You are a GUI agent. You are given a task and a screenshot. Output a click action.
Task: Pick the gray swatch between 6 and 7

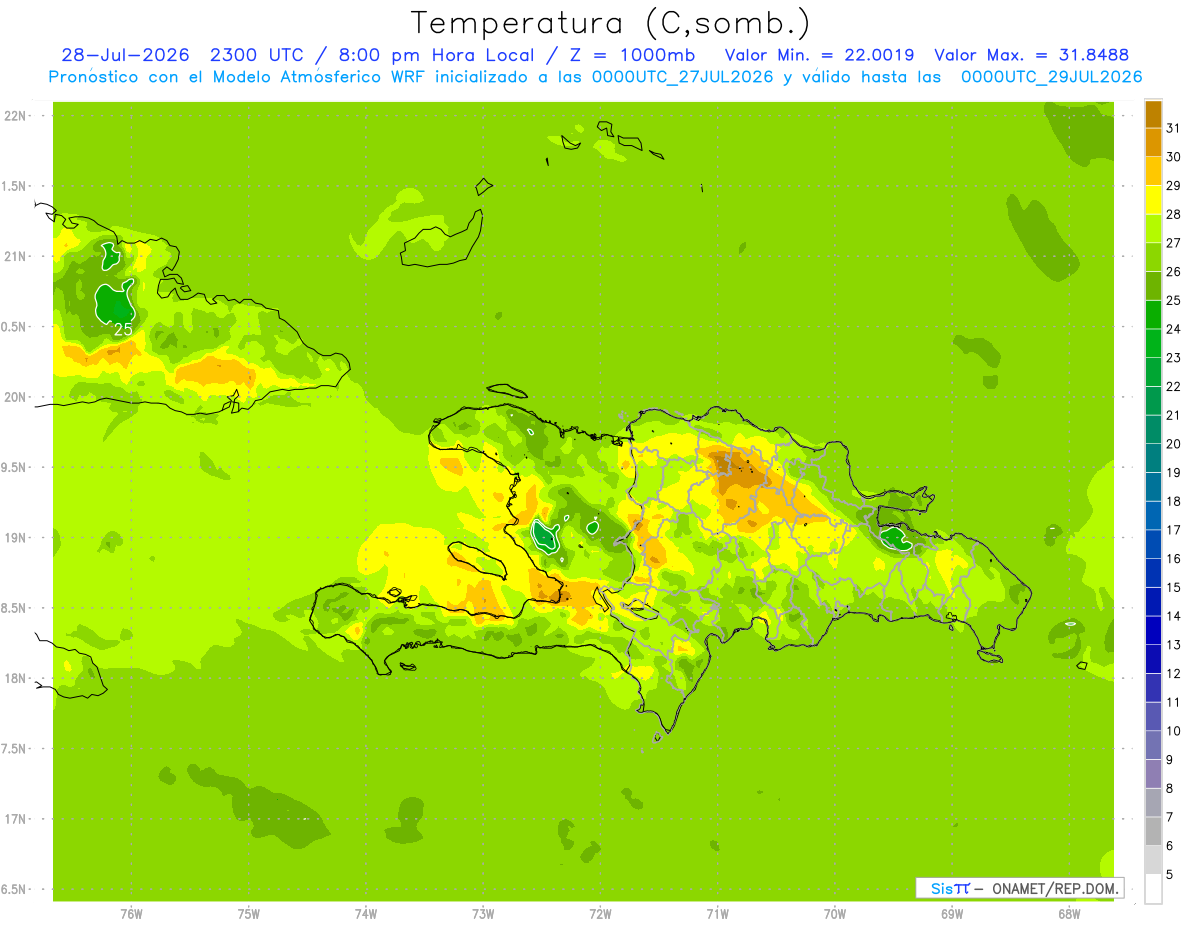click(x=1153, y=832)
